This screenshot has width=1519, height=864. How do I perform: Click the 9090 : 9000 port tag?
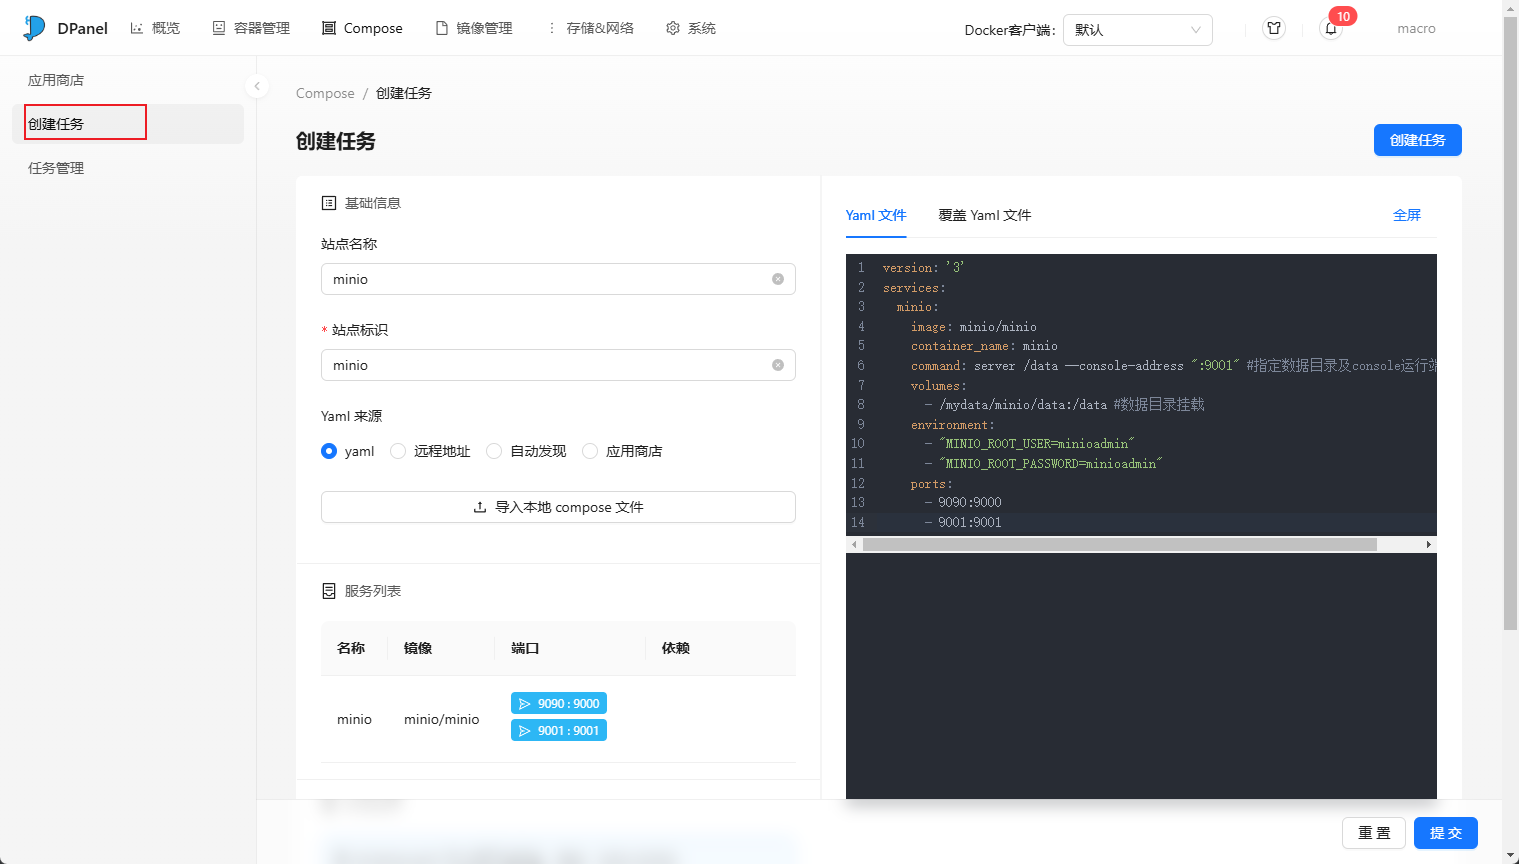pyautogui.click(x=559, y=704)
